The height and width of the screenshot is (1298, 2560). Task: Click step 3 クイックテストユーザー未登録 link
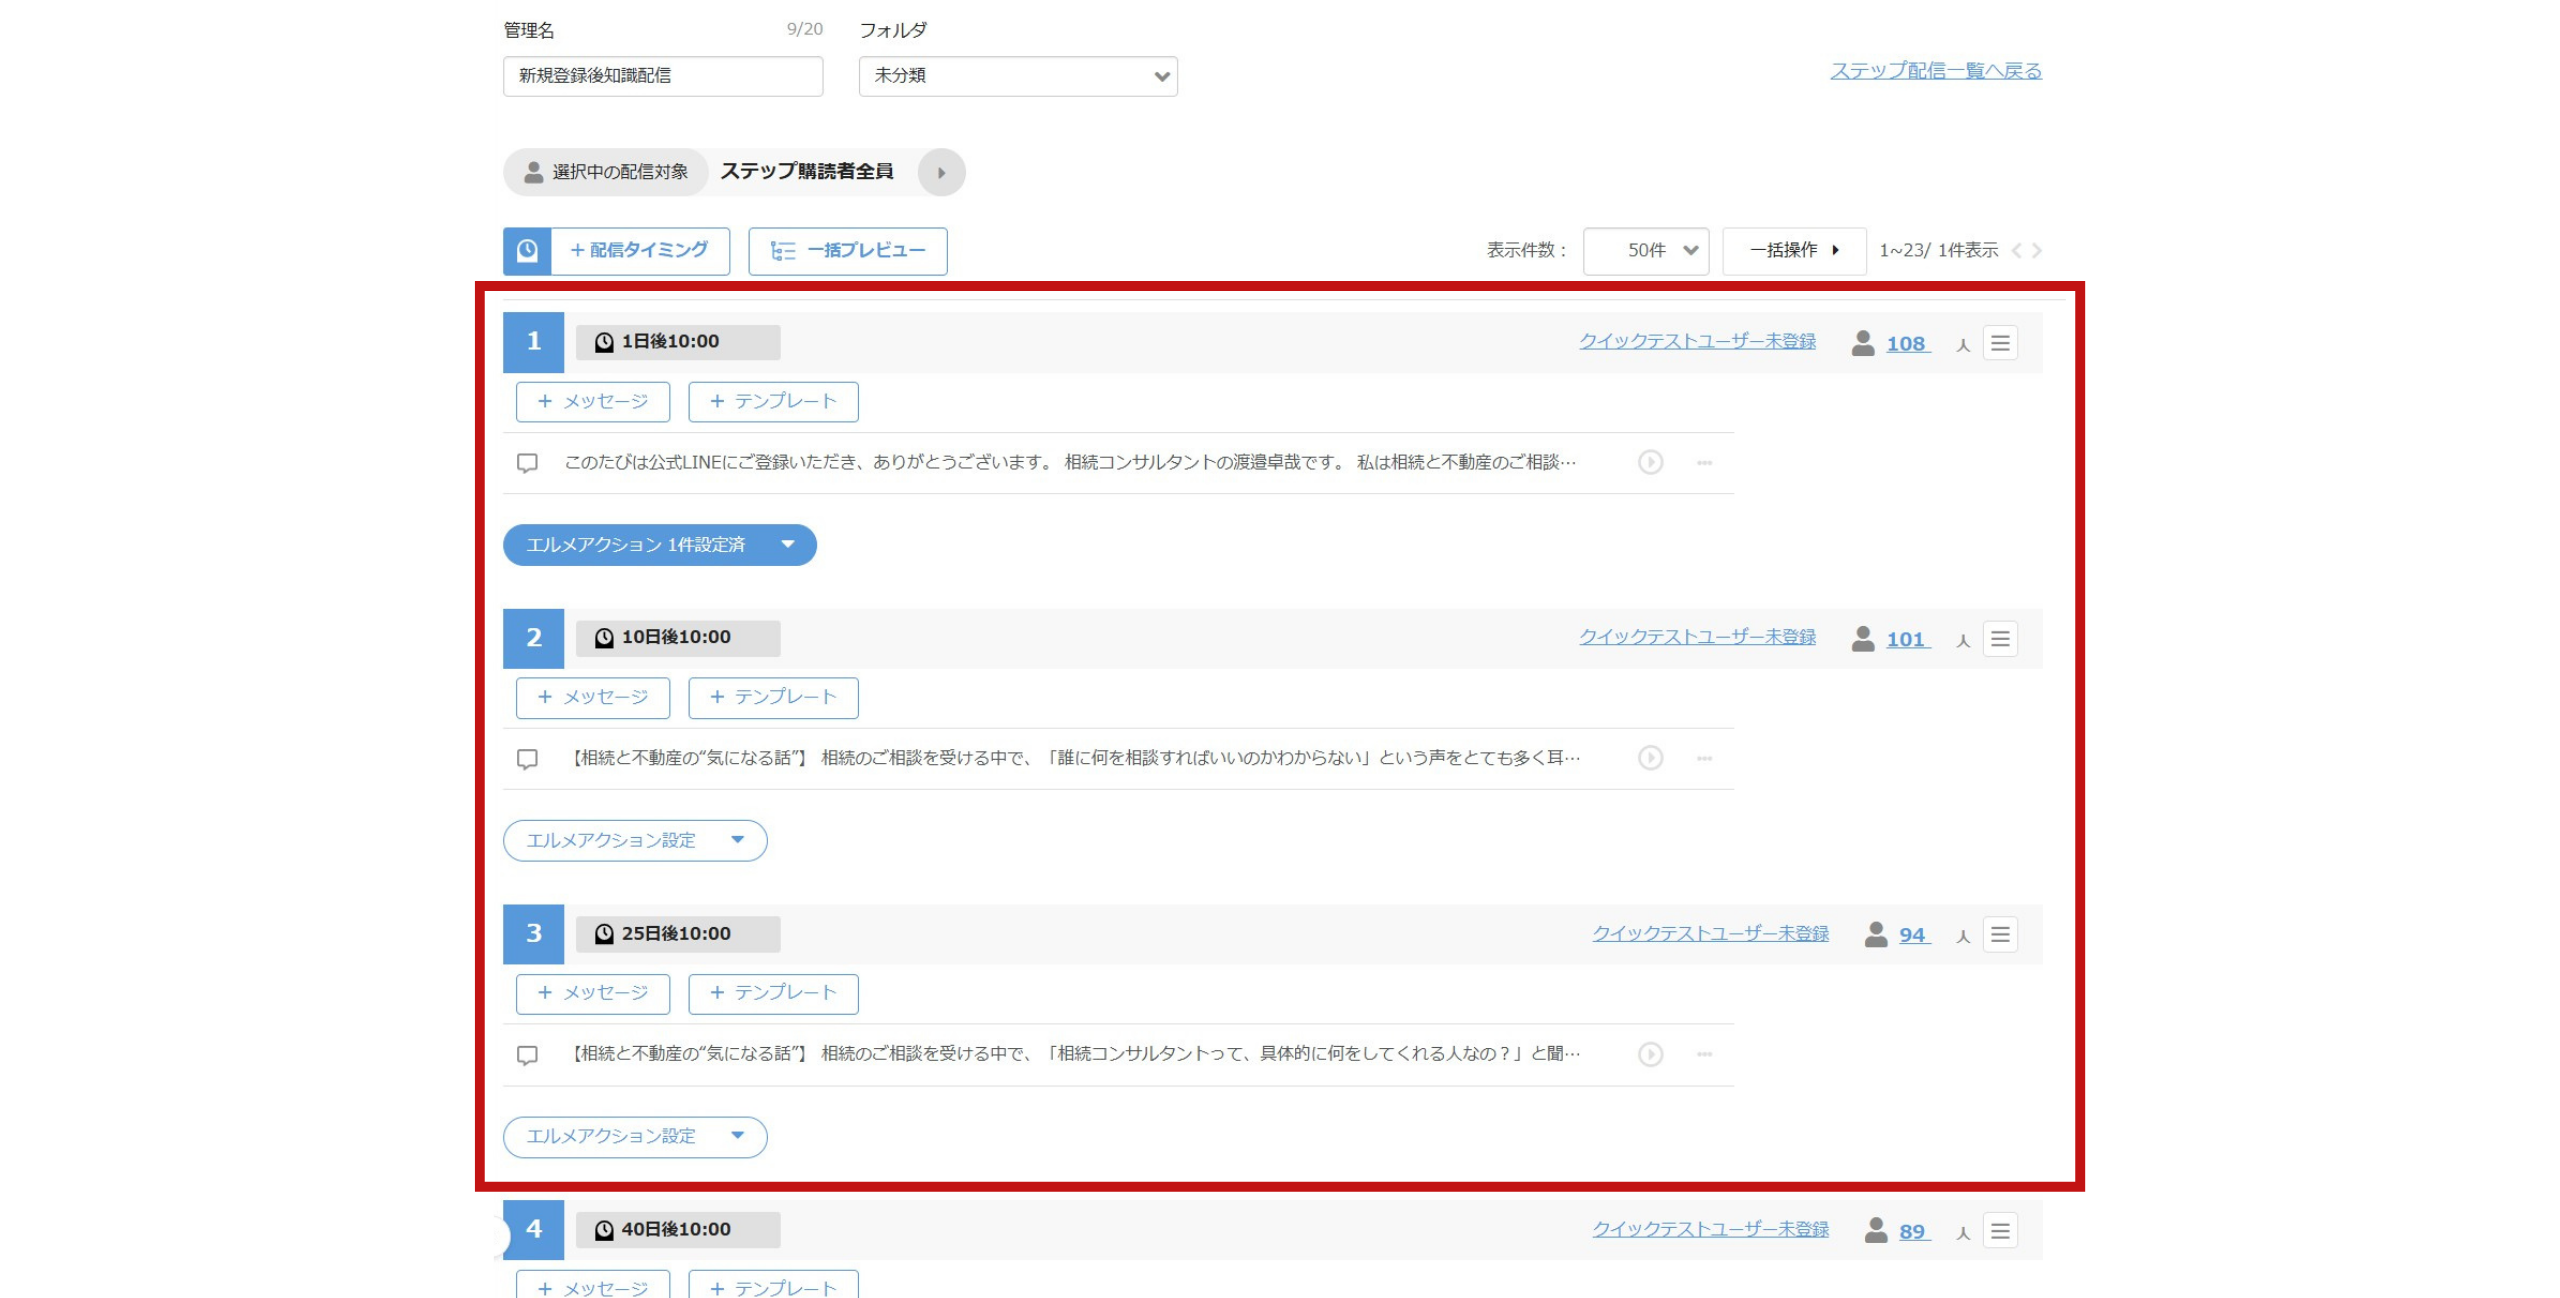[x=1710, y=934]
